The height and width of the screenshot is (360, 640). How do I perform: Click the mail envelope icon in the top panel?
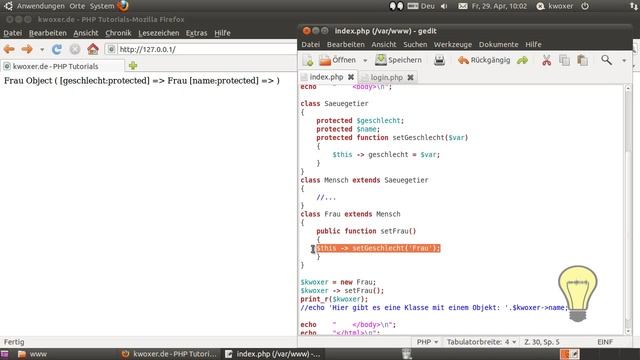[x=462, y=6]
